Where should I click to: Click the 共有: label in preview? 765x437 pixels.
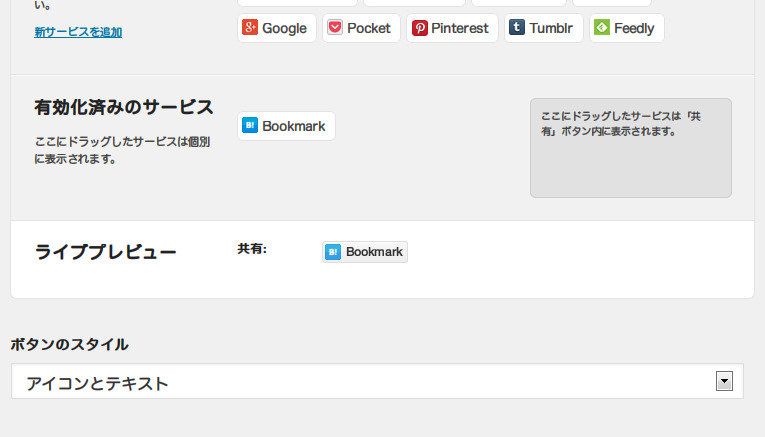(252, 249)
